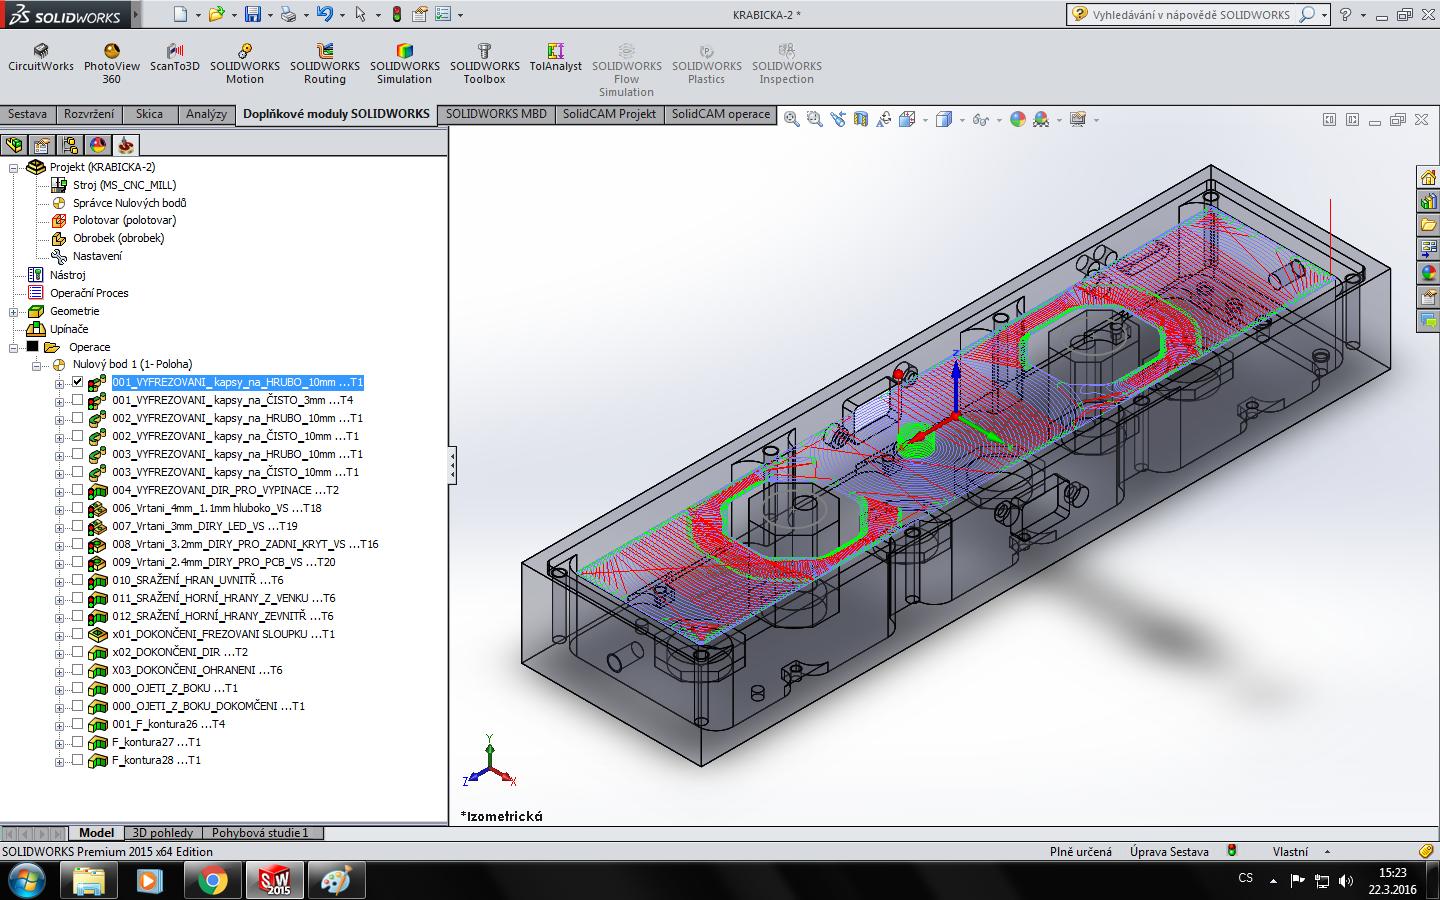1440x900 pixels.
Task: Click the Undo arrow icon
Action: [x=325, y=14]
